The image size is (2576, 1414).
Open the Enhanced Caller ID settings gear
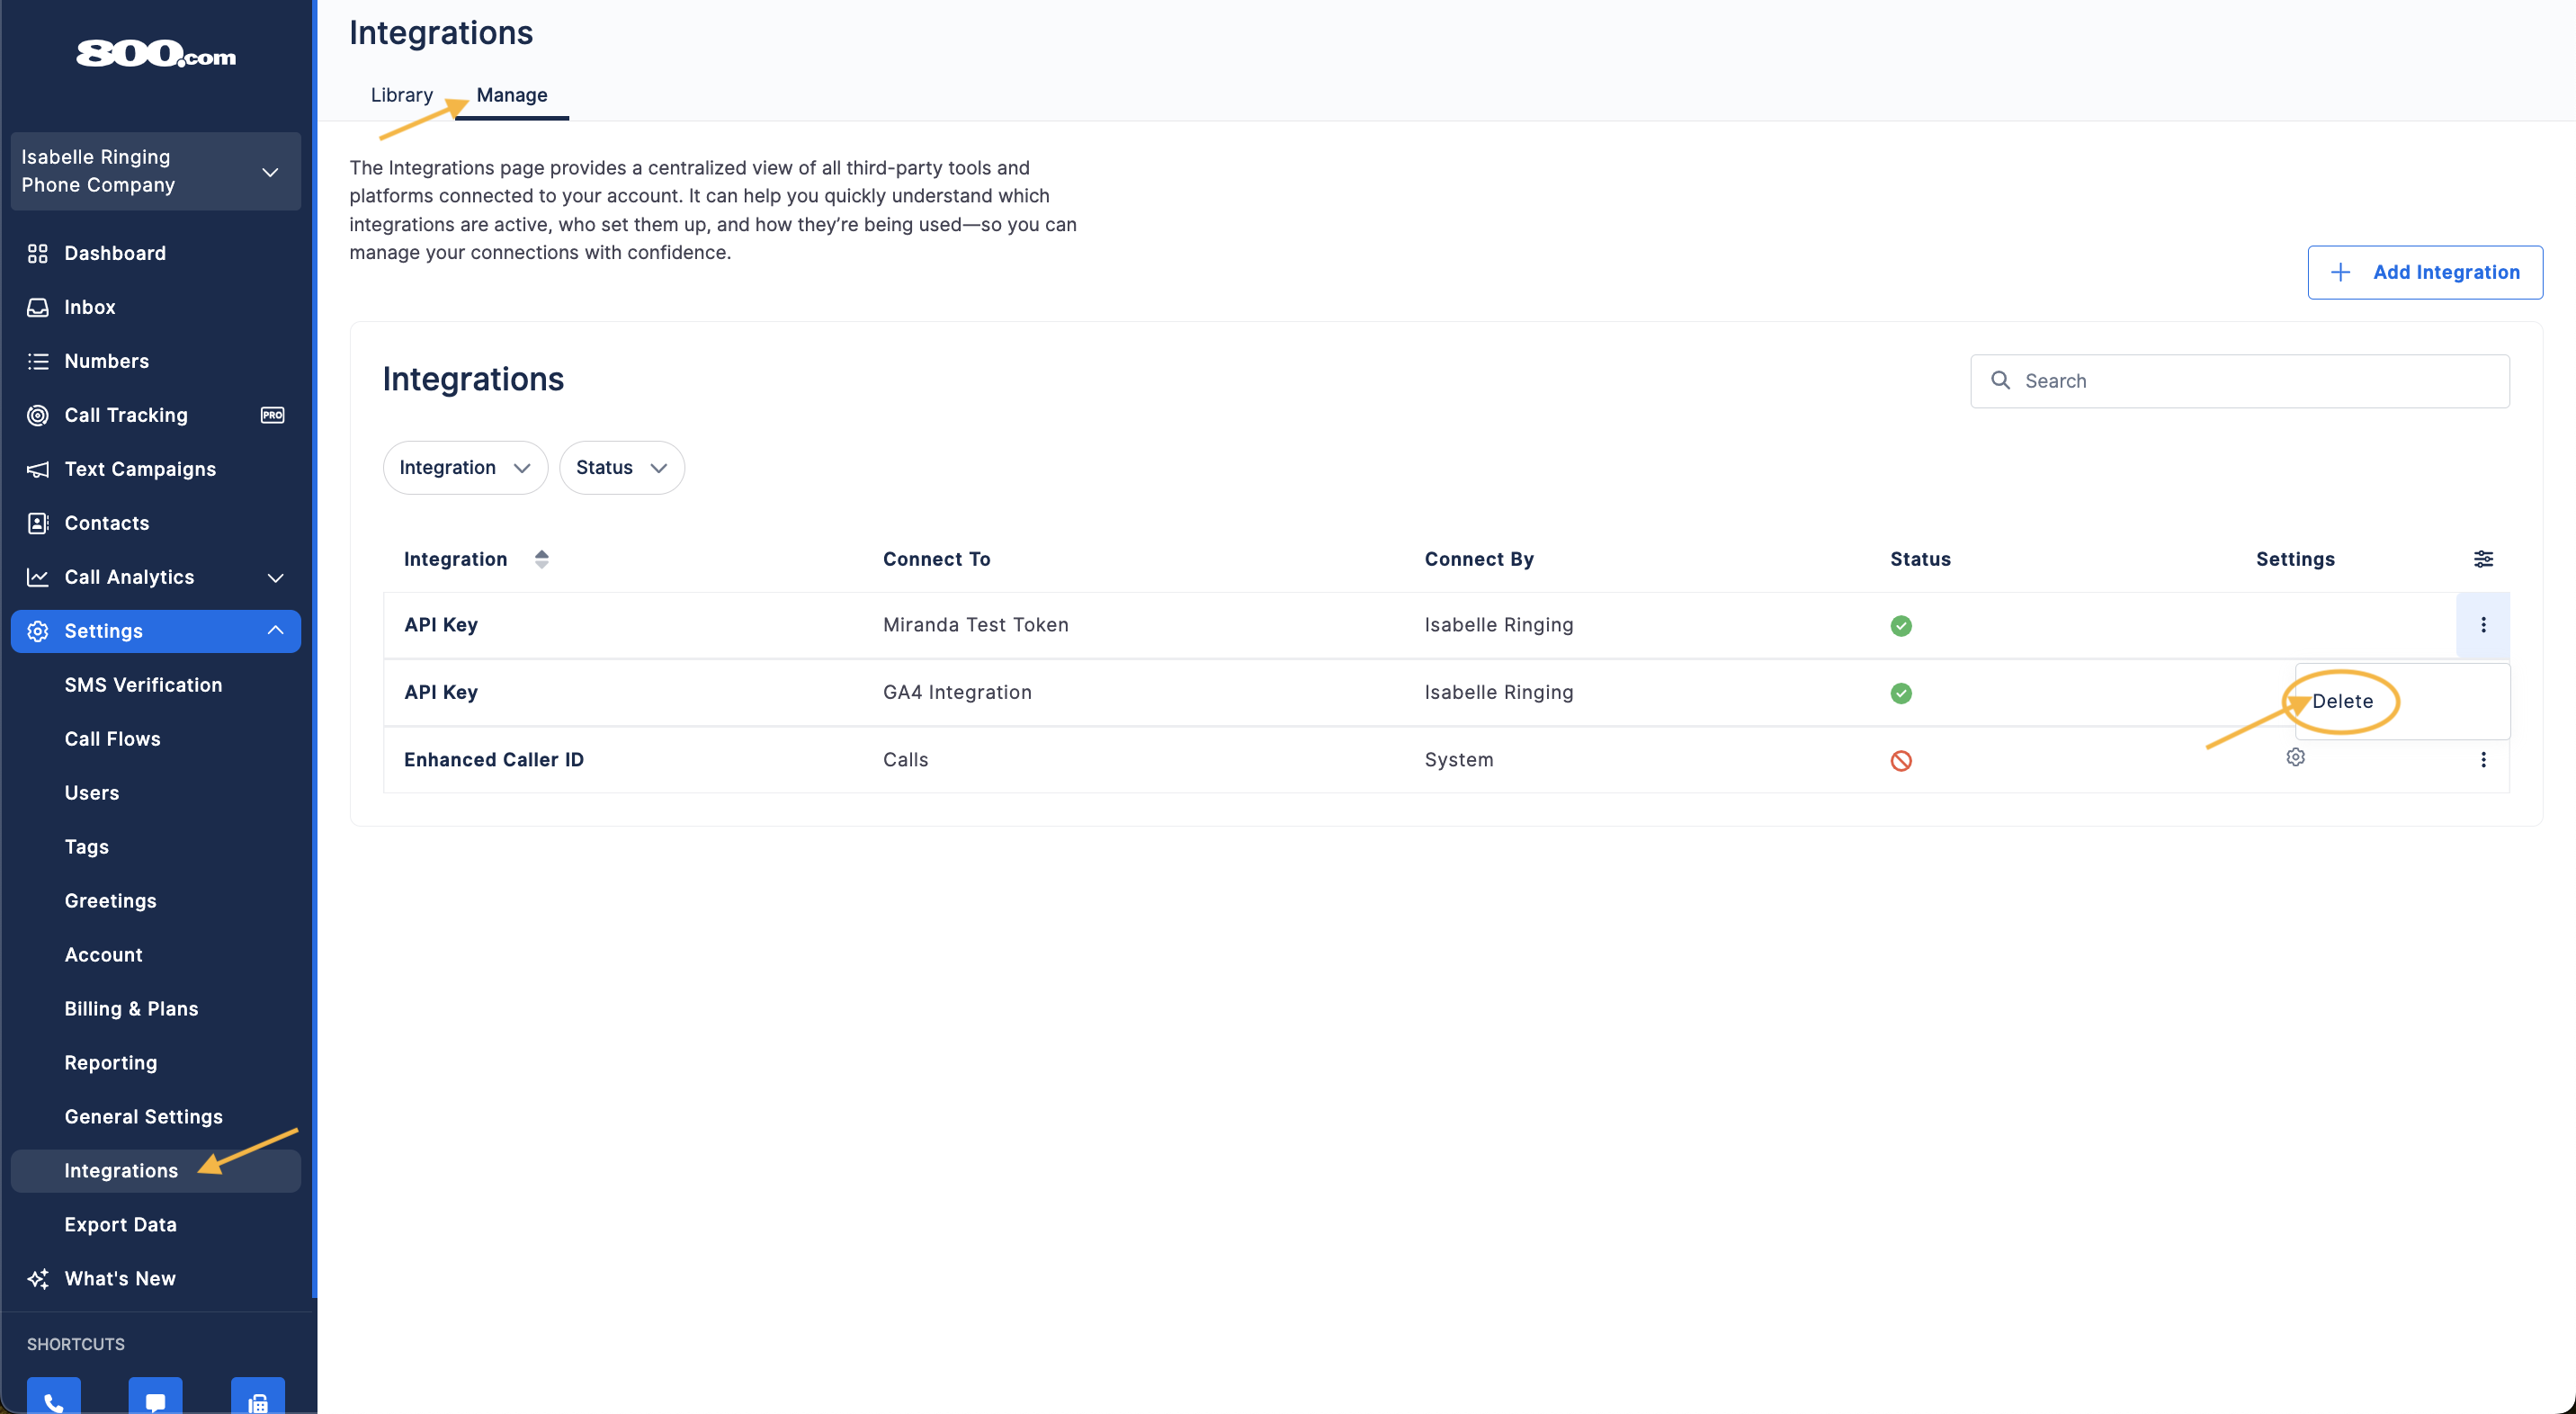click(2295, 757)
